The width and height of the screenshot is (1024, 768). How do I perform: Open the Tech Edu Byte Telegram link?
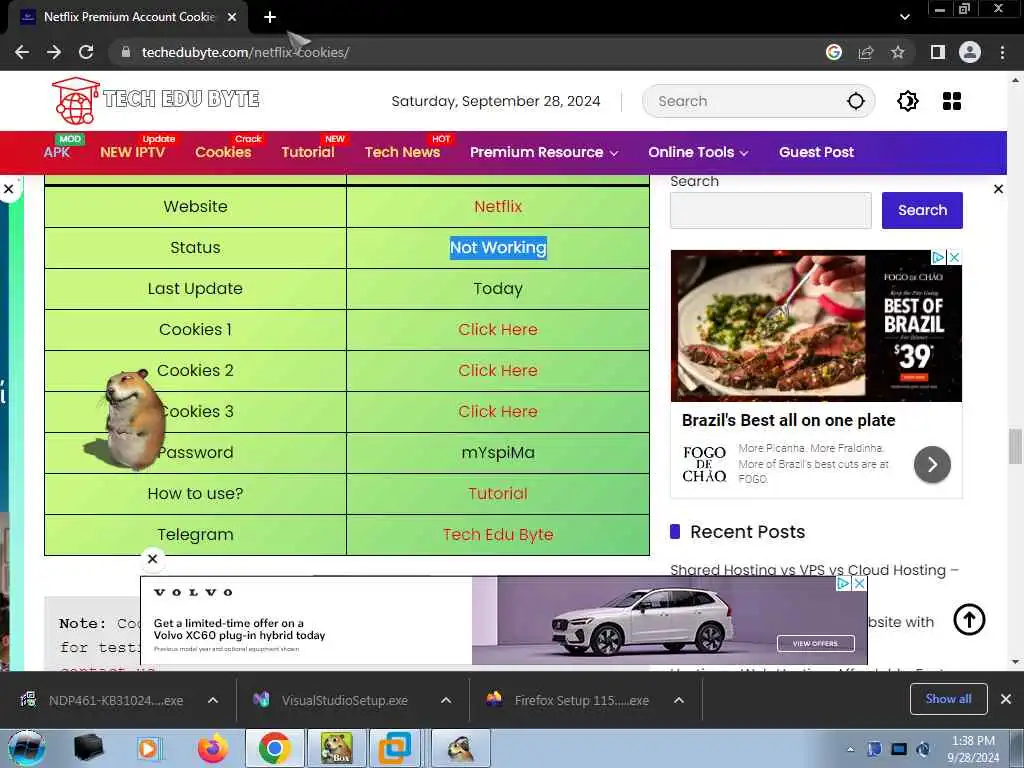click(498, 534)
